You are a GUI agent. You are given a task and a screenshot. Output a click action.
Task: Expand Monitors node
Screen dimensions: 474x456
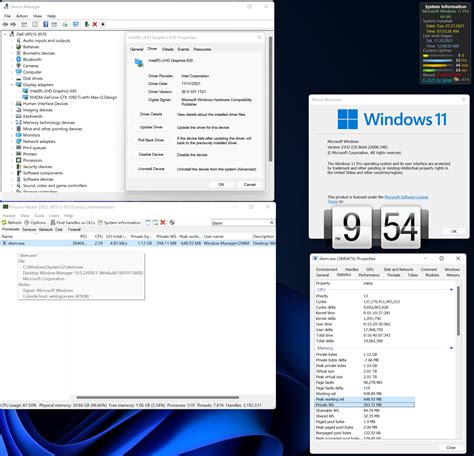[x=12, y=135]
